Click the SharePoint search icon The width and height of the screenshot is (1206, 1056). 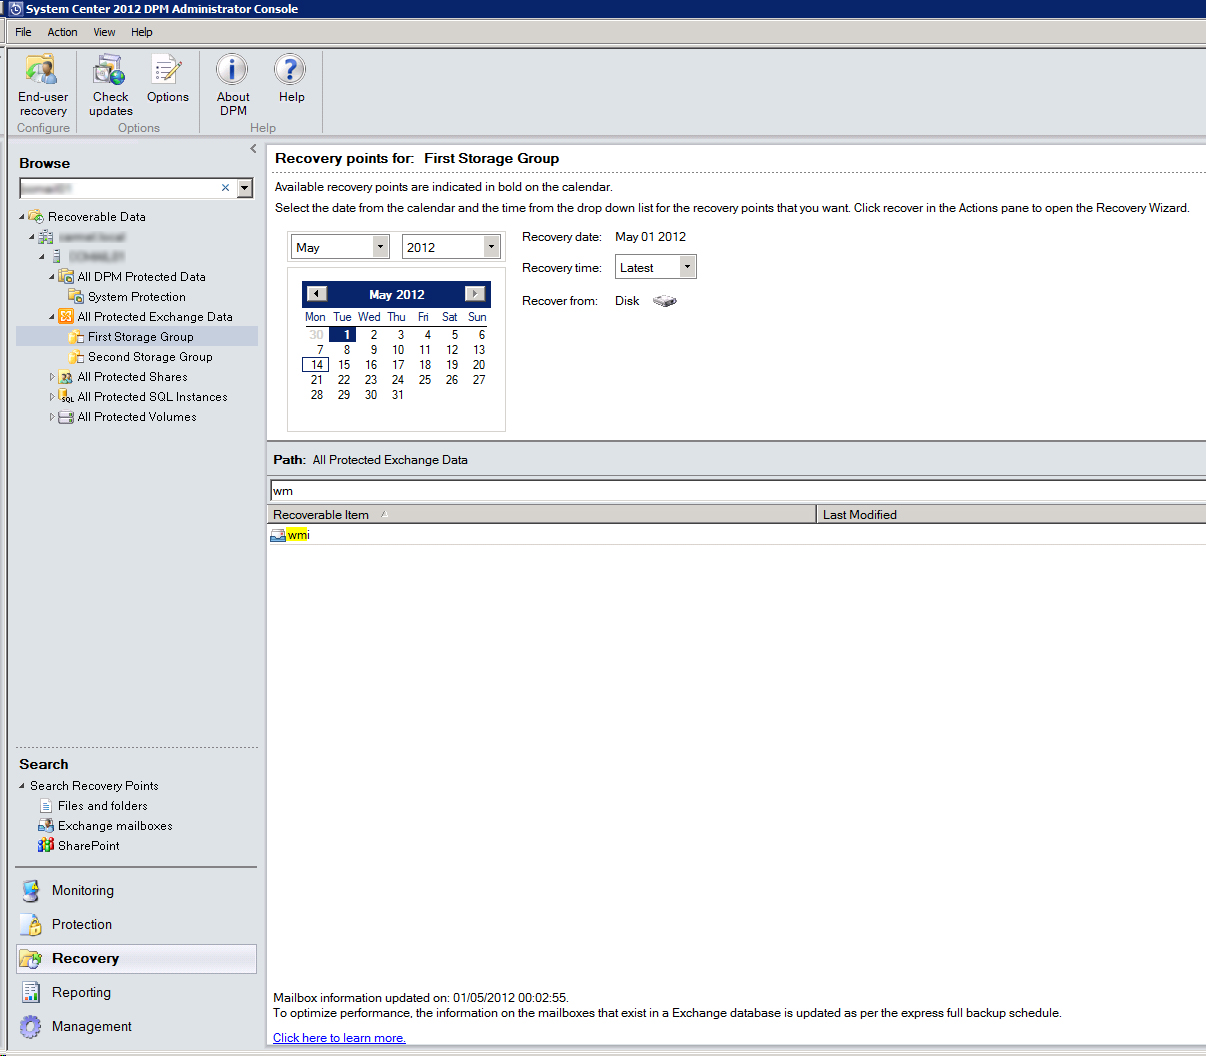tap(46, 845)
